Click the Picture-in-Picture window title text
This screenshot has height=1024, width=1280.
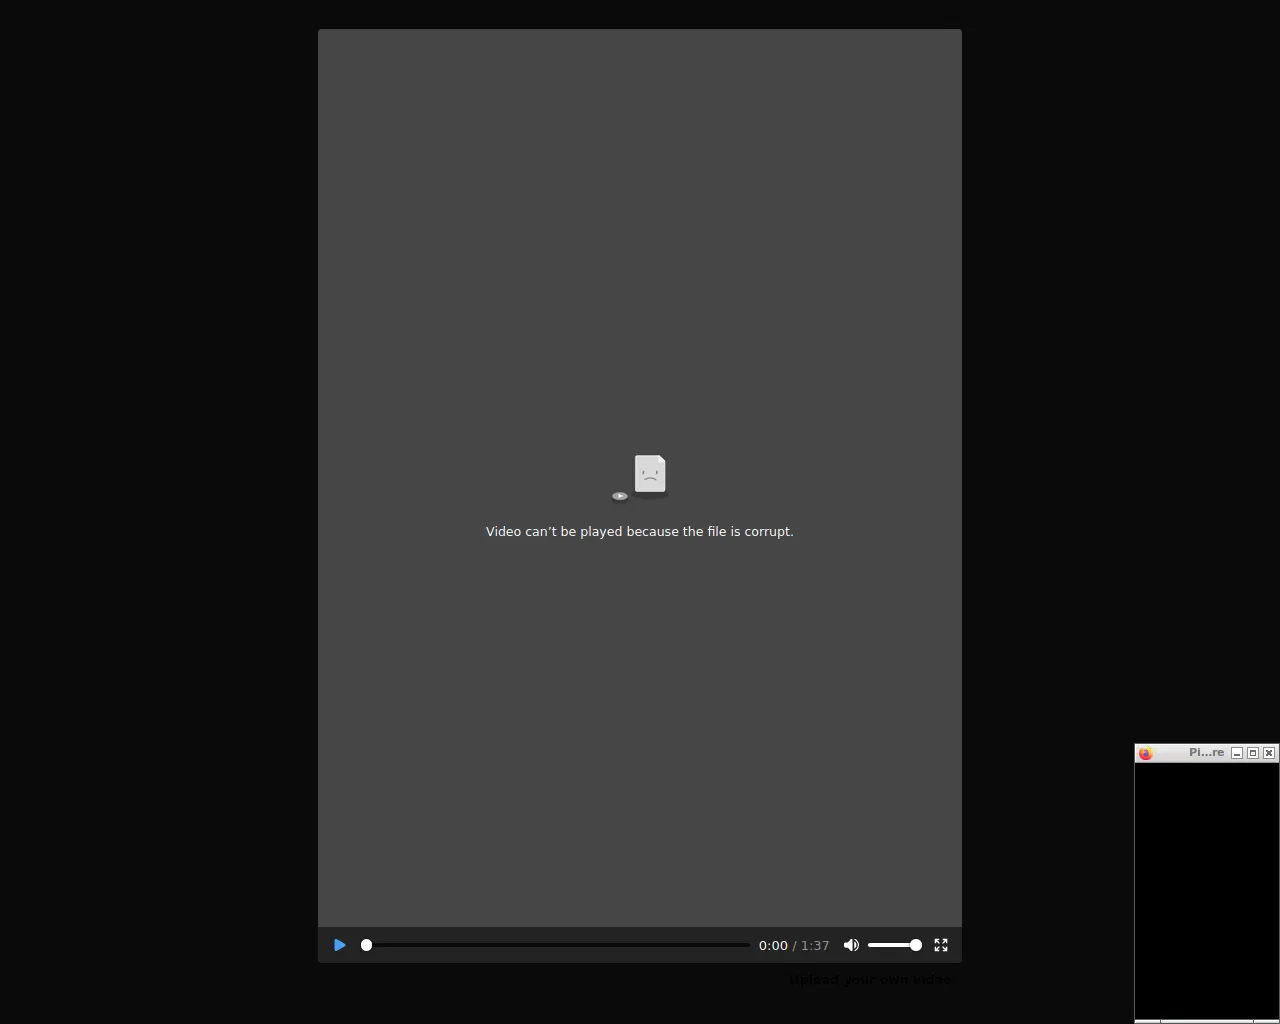pyautogui.click(x=1205, y=753)
